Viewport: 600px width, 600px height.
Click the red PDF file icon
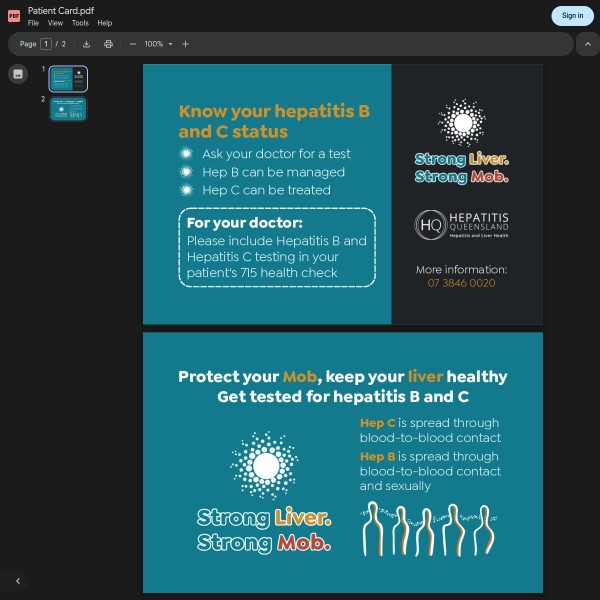14,15
